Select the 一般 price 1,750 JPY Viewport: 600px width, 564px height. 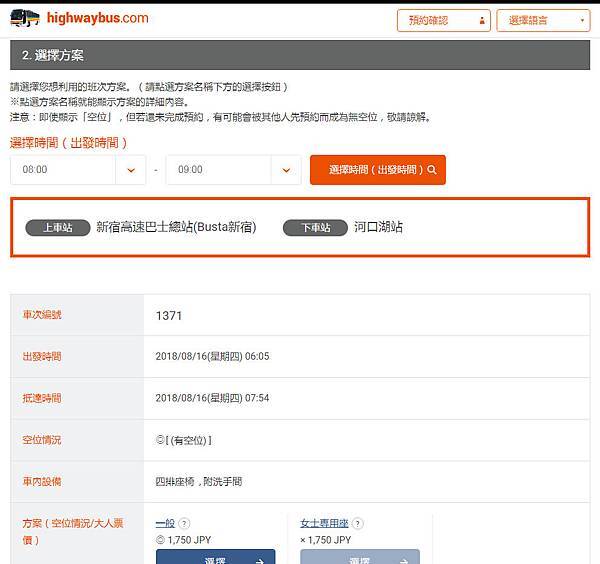click(189, 540)
